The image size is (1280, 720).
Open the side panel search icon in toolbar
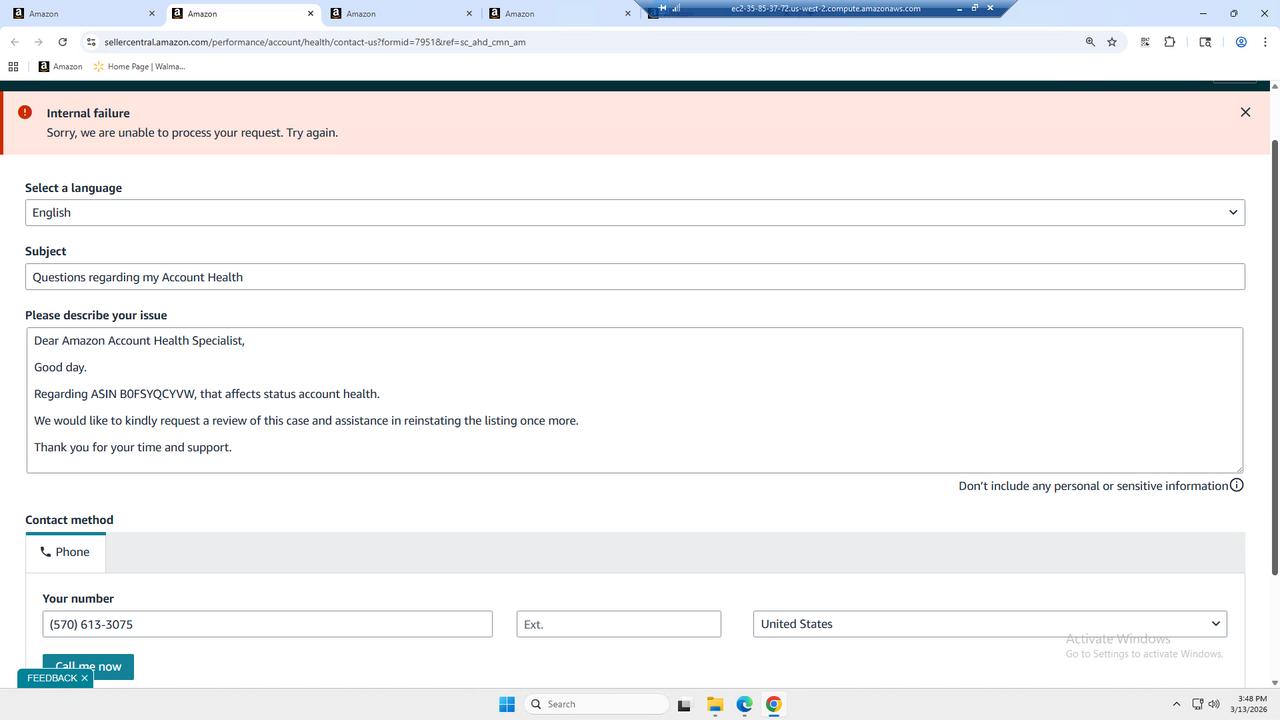tap(1206, 42)
